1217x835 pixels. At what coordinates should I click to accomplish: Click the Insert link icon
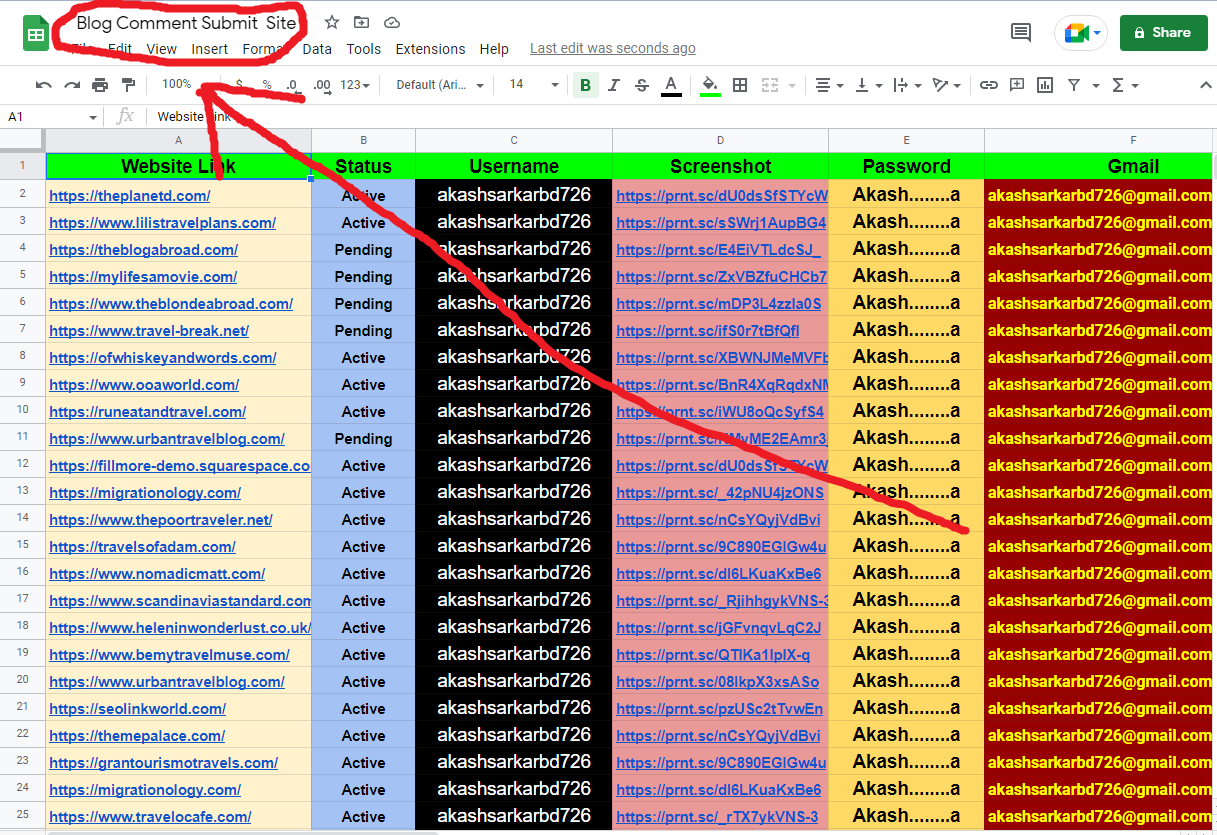(x=989, y=85)
